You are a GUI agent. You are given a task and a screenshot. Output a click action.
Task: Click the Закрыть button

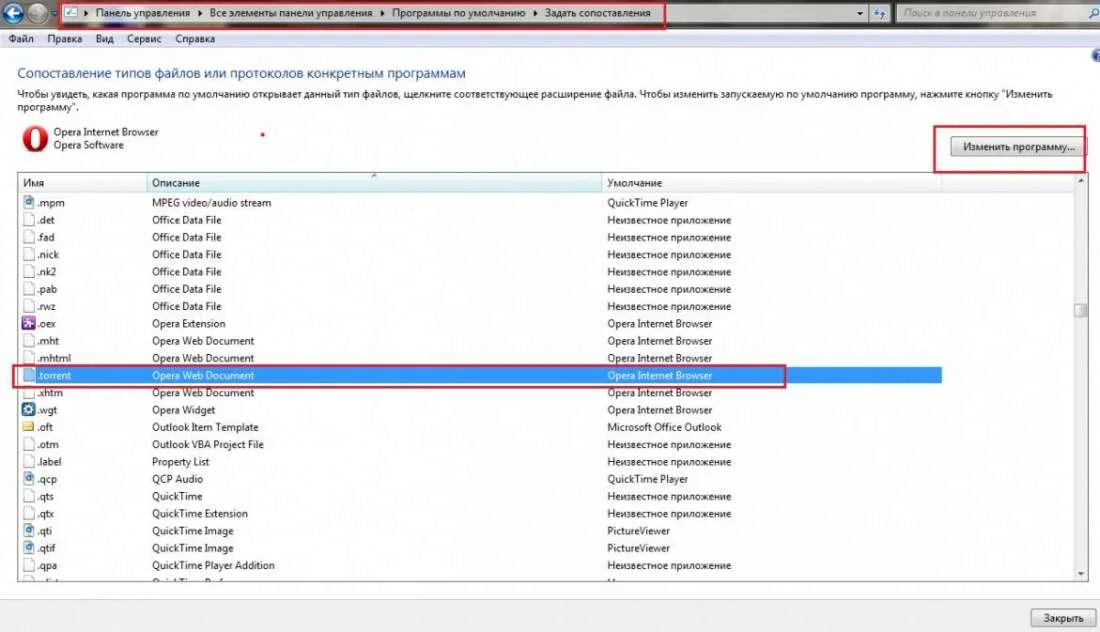(1063, 618)
